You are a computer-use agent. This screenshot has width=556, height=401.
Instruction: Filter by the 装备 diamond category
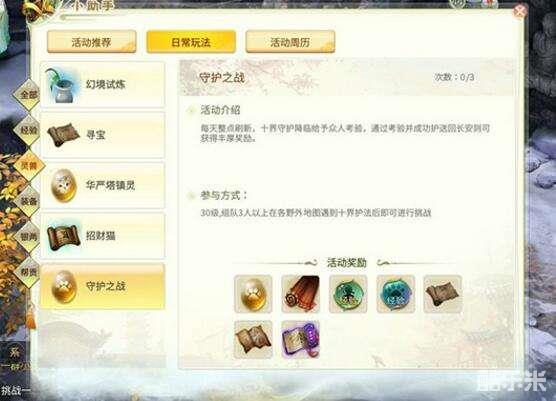[28, 201]
